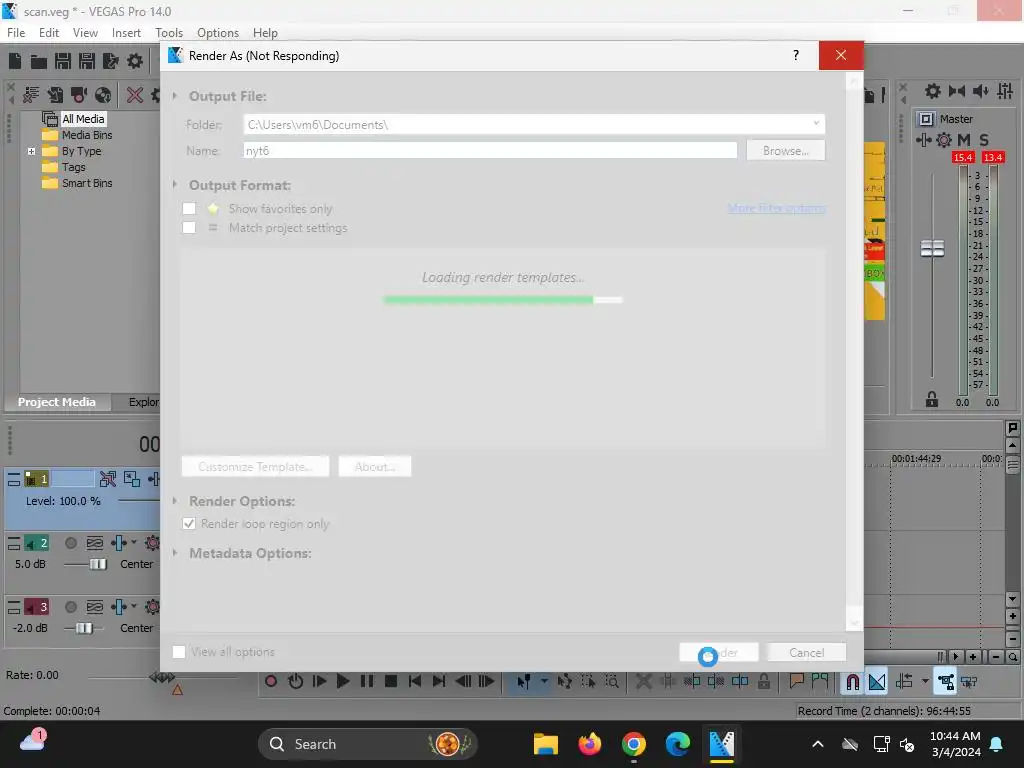The image size is (1024, 768).
Task: Select the Envelope edit tool
Action: [x=565, y=682]
